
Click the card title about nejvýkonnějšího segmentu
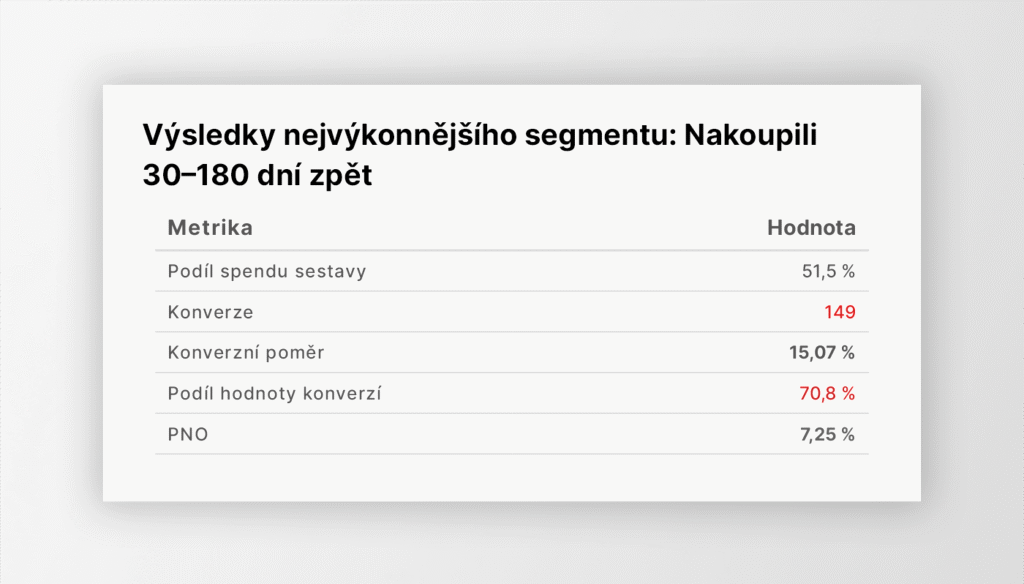point(480,155)
